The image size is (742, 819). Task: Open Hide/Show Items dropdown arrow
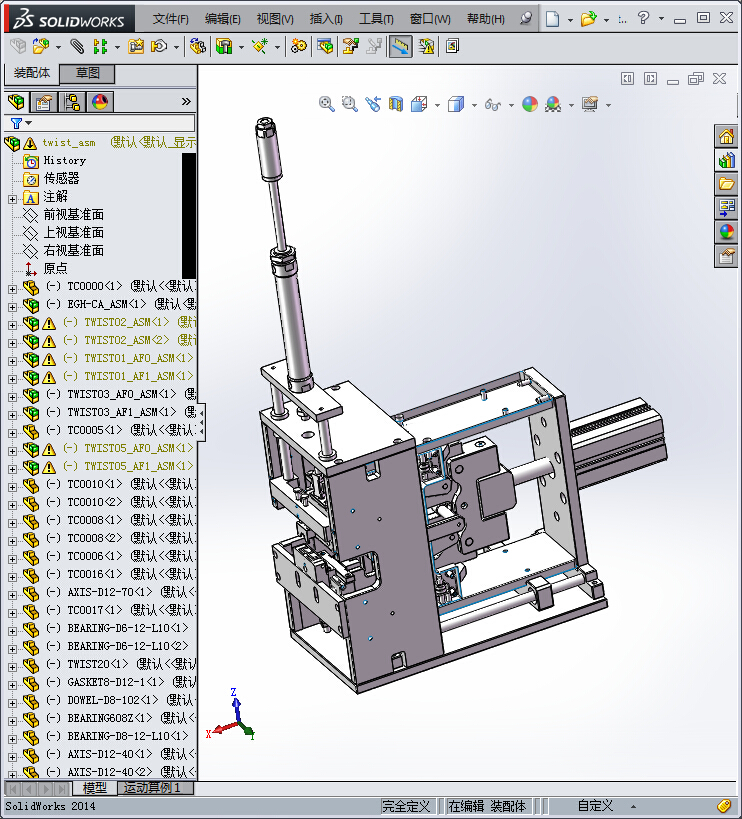coord(511,106)
